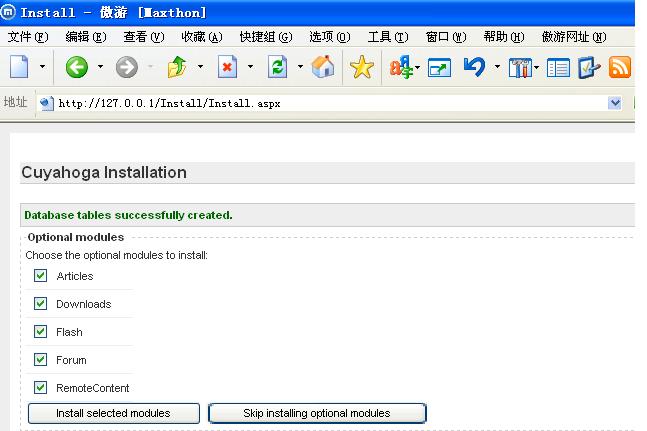Click the full screen window icon
647x431 pixels.
439,68
